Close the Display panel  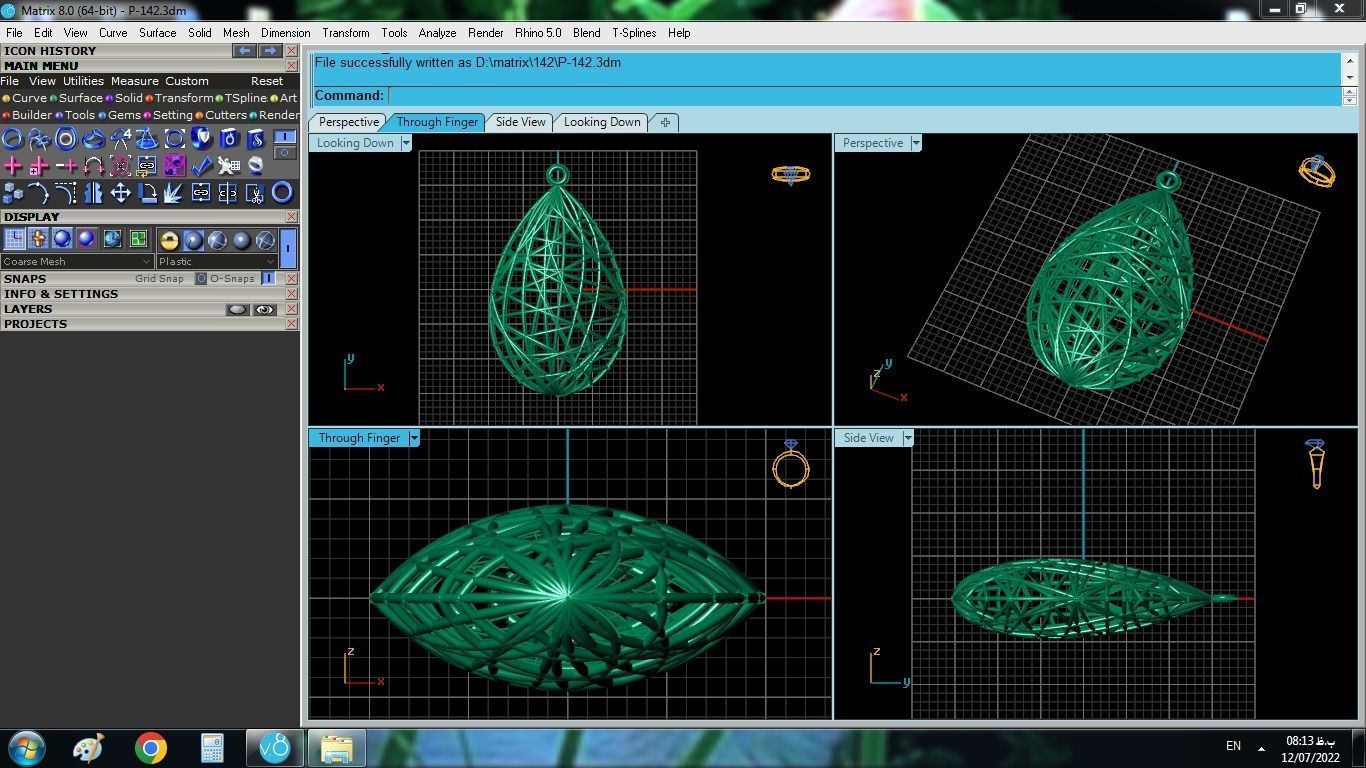pyautogui.click(x=292, y=217)
